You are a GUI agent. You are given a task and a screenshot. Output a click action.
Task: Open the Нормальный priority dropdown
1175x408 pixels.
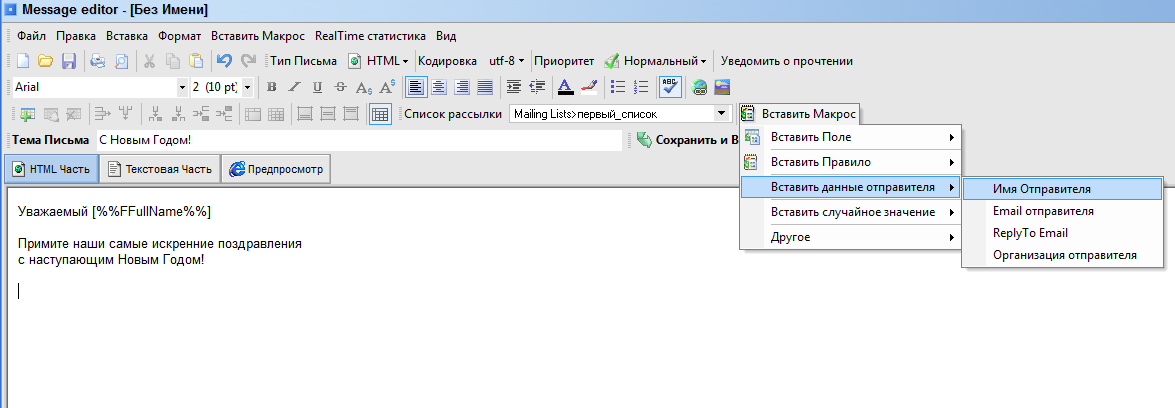[x=656, y=61]
